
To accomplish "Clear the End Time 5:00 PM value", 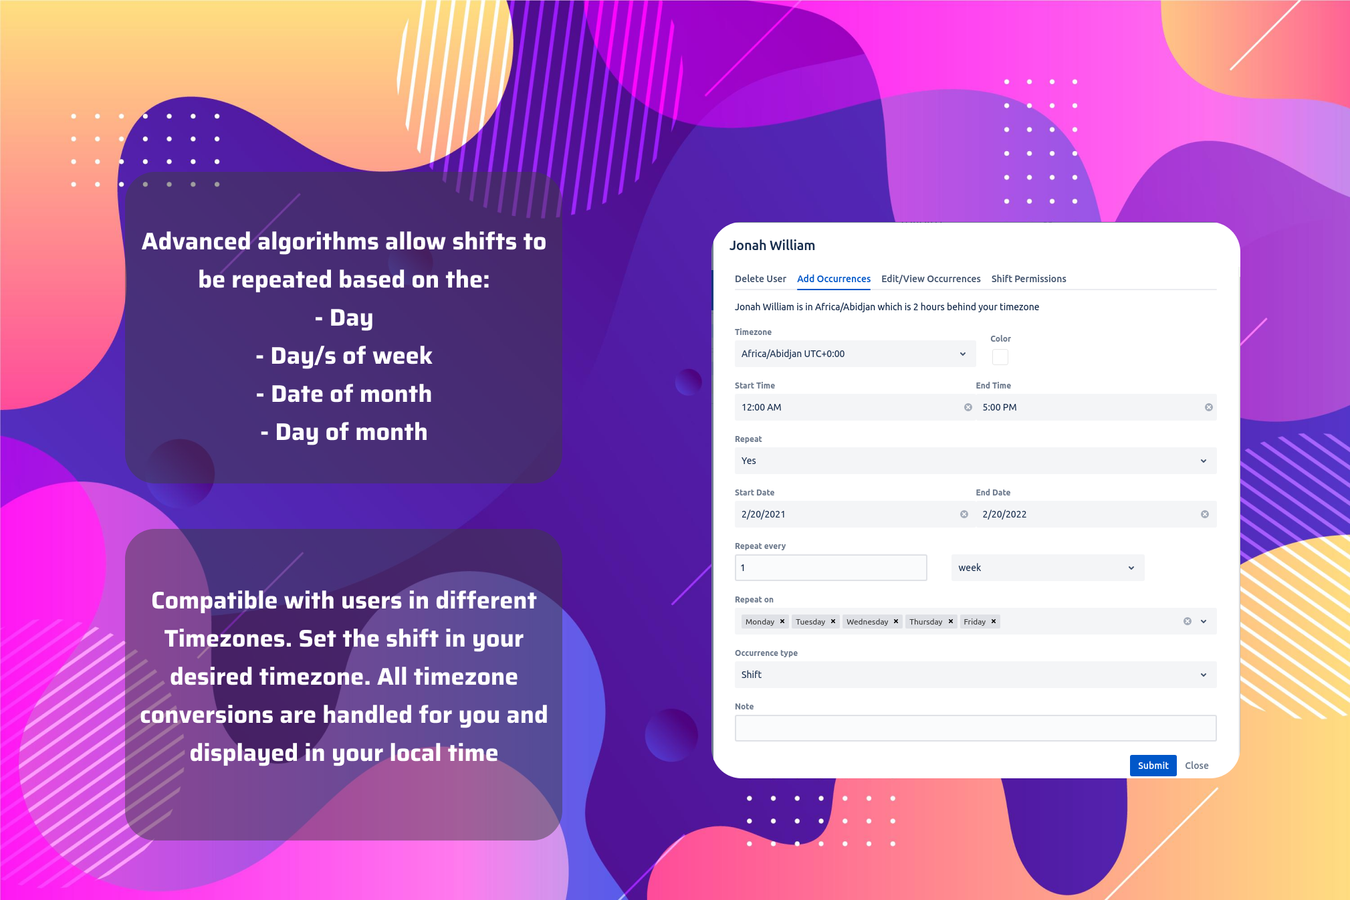I will [1208, 407].
